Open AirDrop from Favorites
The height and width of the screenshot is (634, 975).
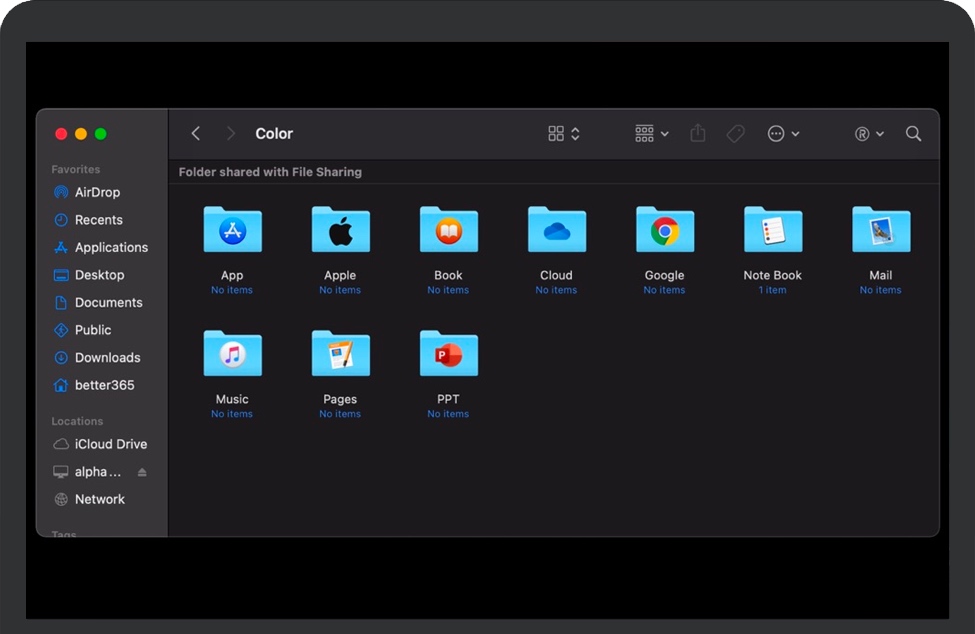97,192
